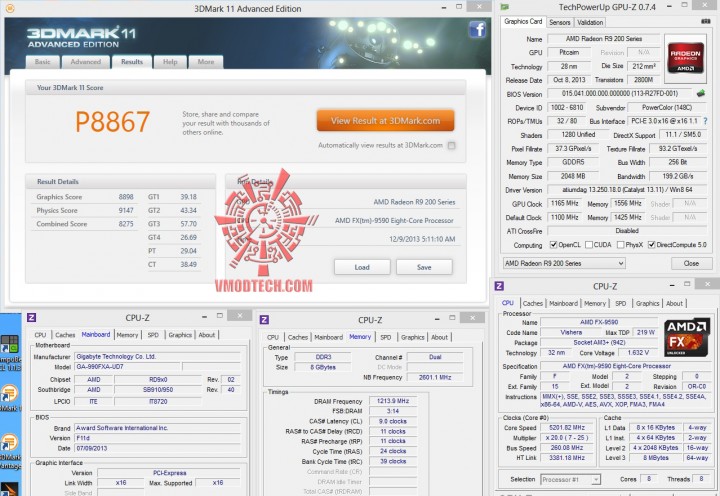Click the AMD FX(tm)-9590 Eight-Core Processor run detail

click(394, 220)
